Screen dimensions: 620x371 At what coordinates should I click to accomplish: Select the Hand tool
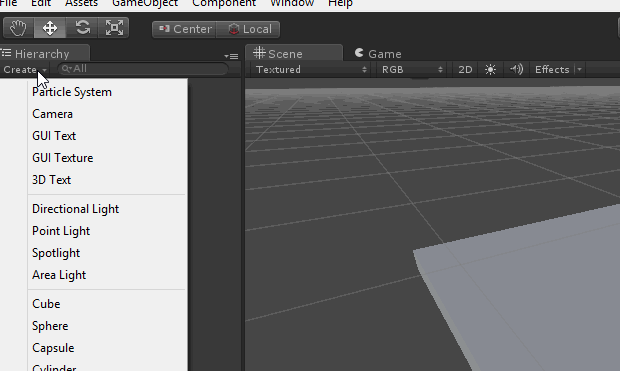(x=18, y=28)
